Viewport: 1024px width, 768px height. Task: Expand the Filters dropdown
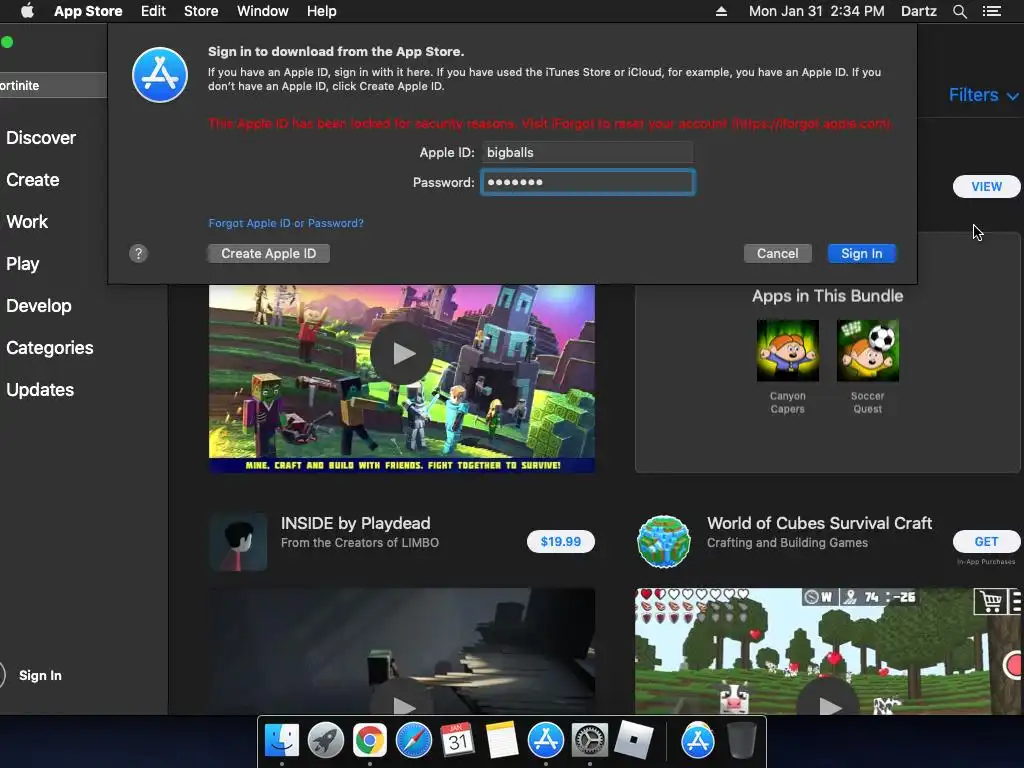click(x=984, y=95)
